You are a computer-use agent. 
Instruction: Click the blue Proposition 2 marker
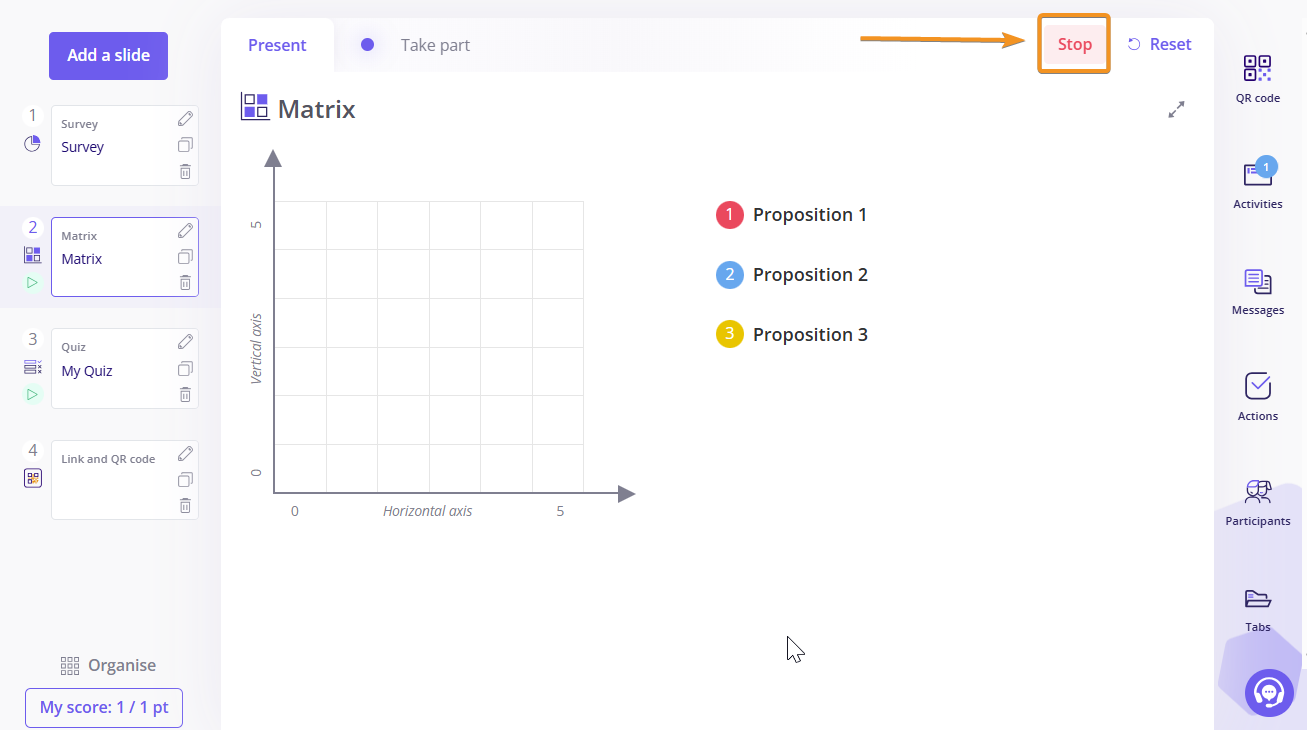pos(730,275)
